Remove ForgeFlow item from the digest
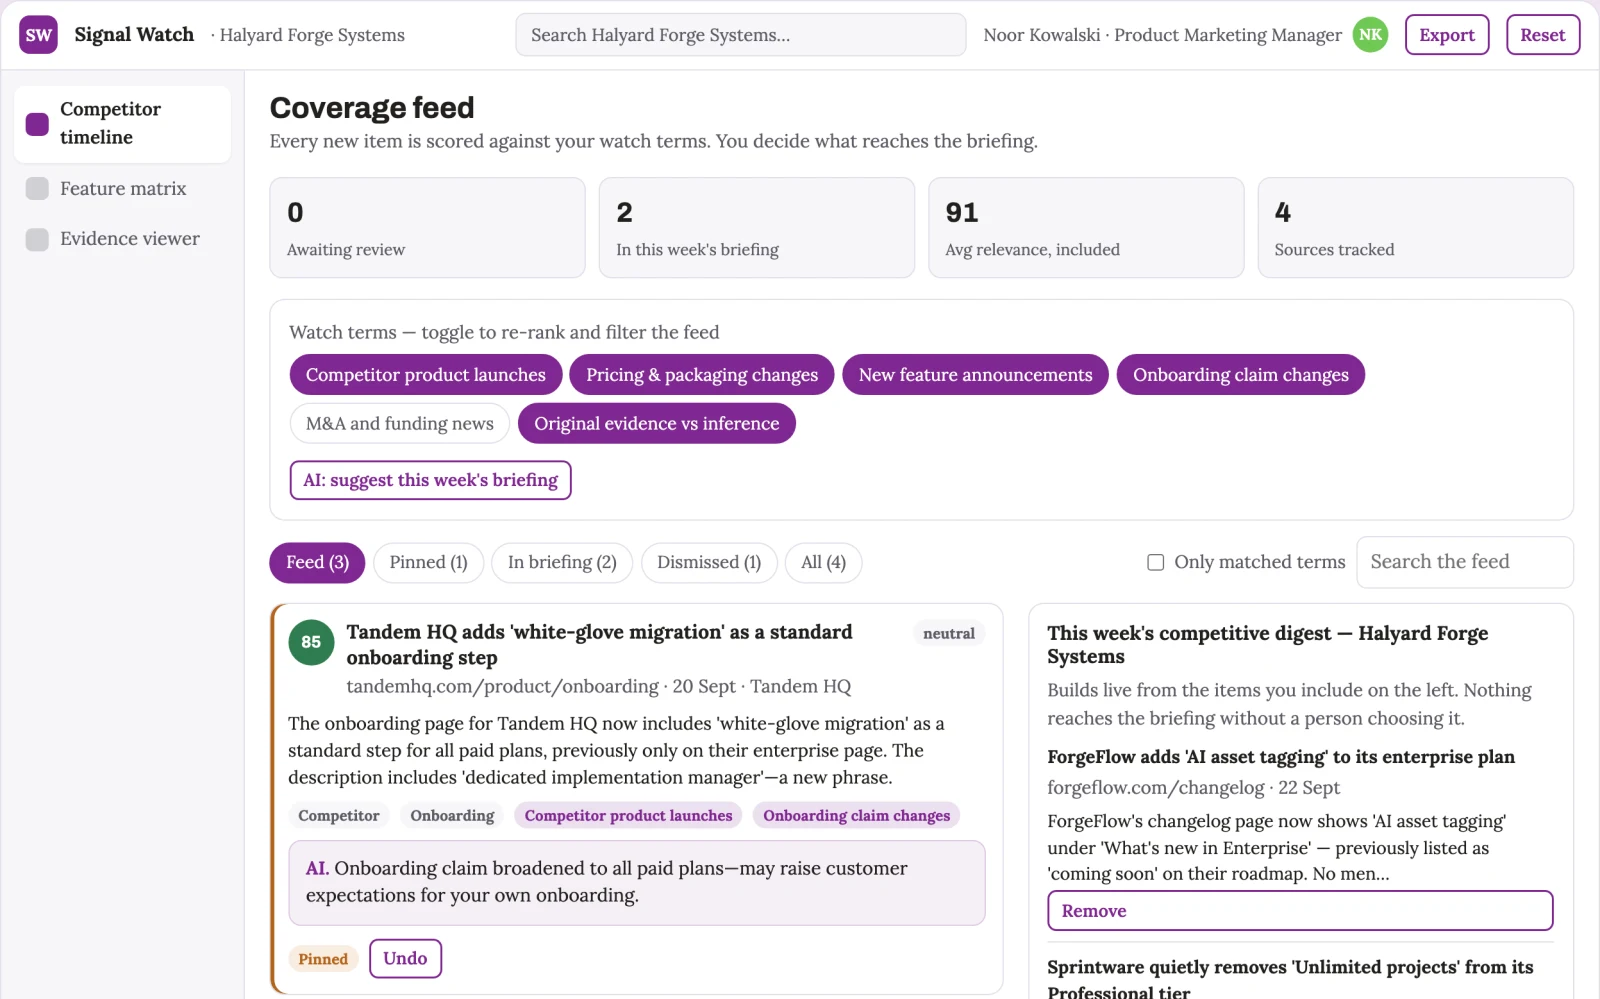Viewport: 1600px width, 999px height. pyautogui.click(x=1300, y=911)
